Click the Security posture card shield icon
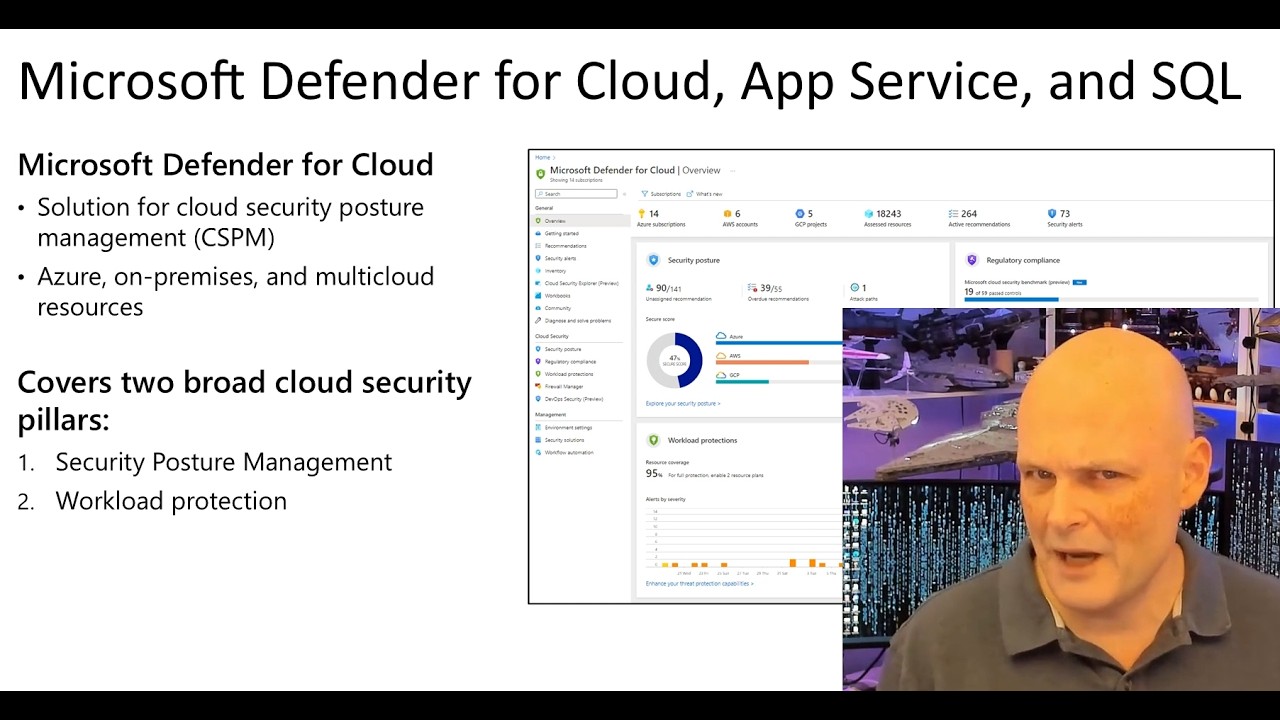 pyautogui.click(x=654, y=260)
